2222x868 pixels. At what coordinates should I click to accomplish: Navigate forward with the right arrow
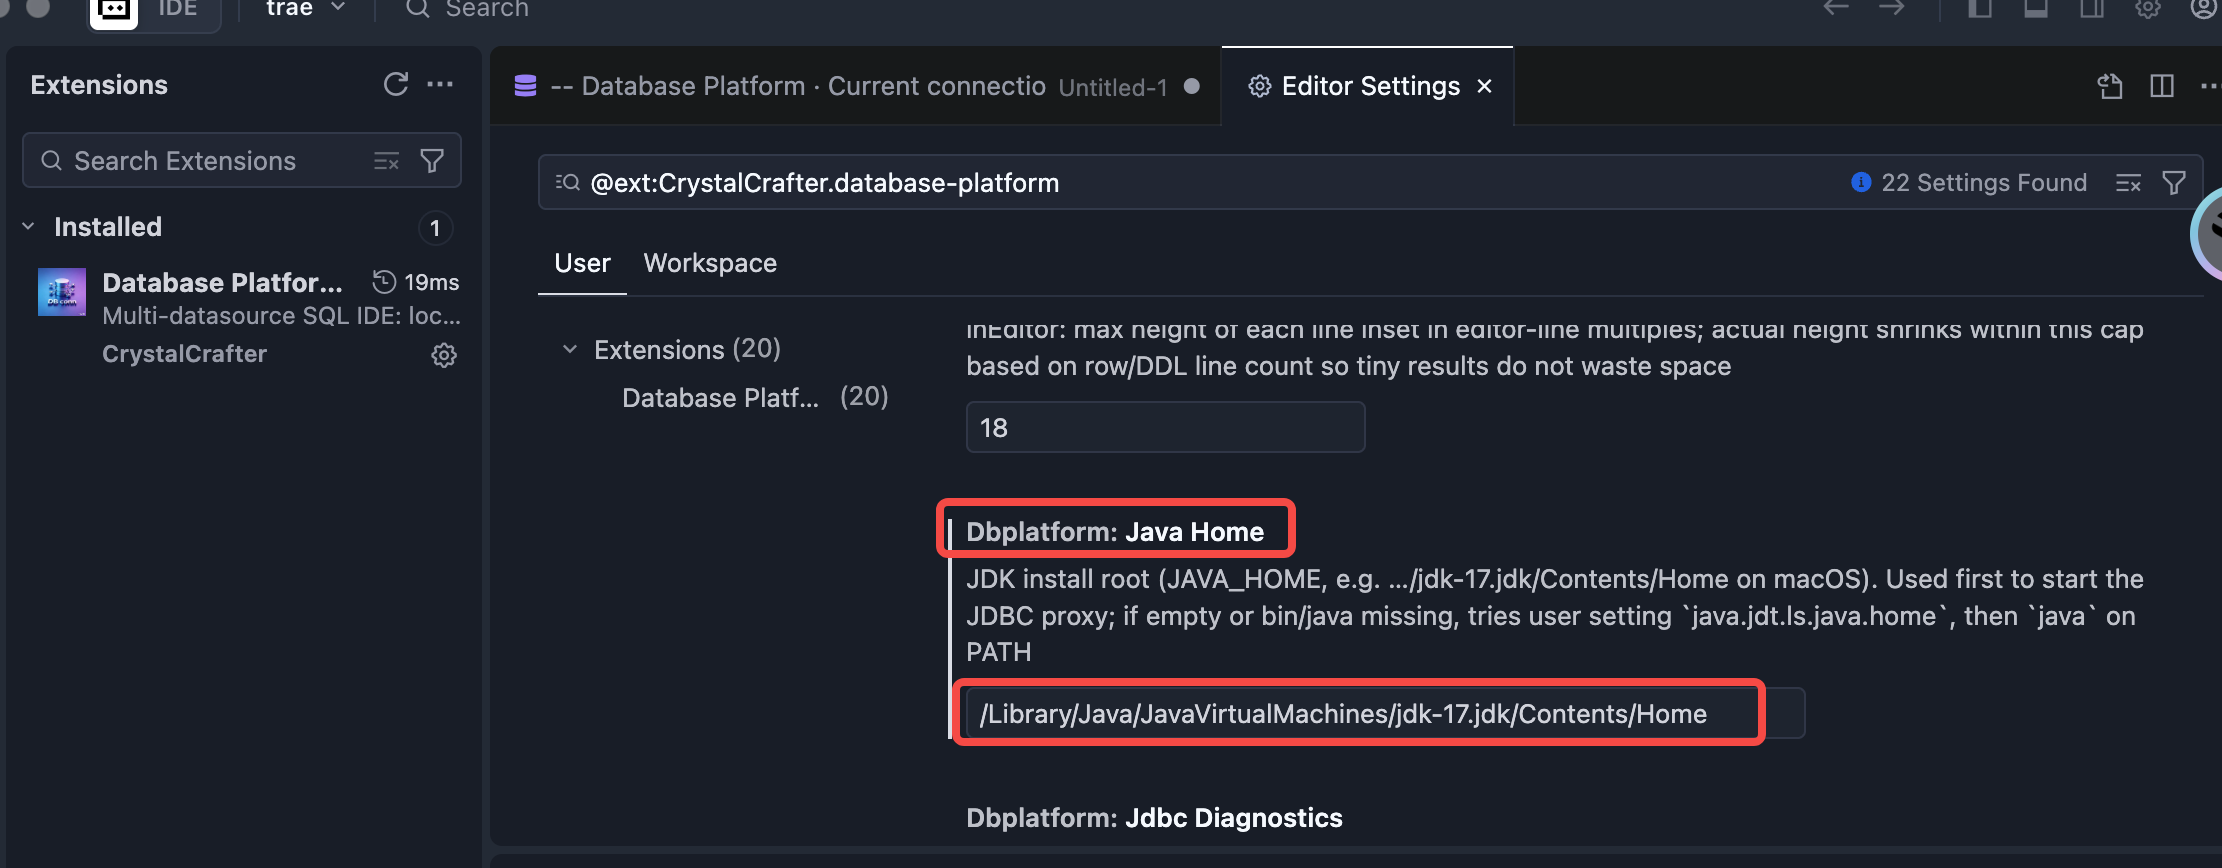[1891, 8]
